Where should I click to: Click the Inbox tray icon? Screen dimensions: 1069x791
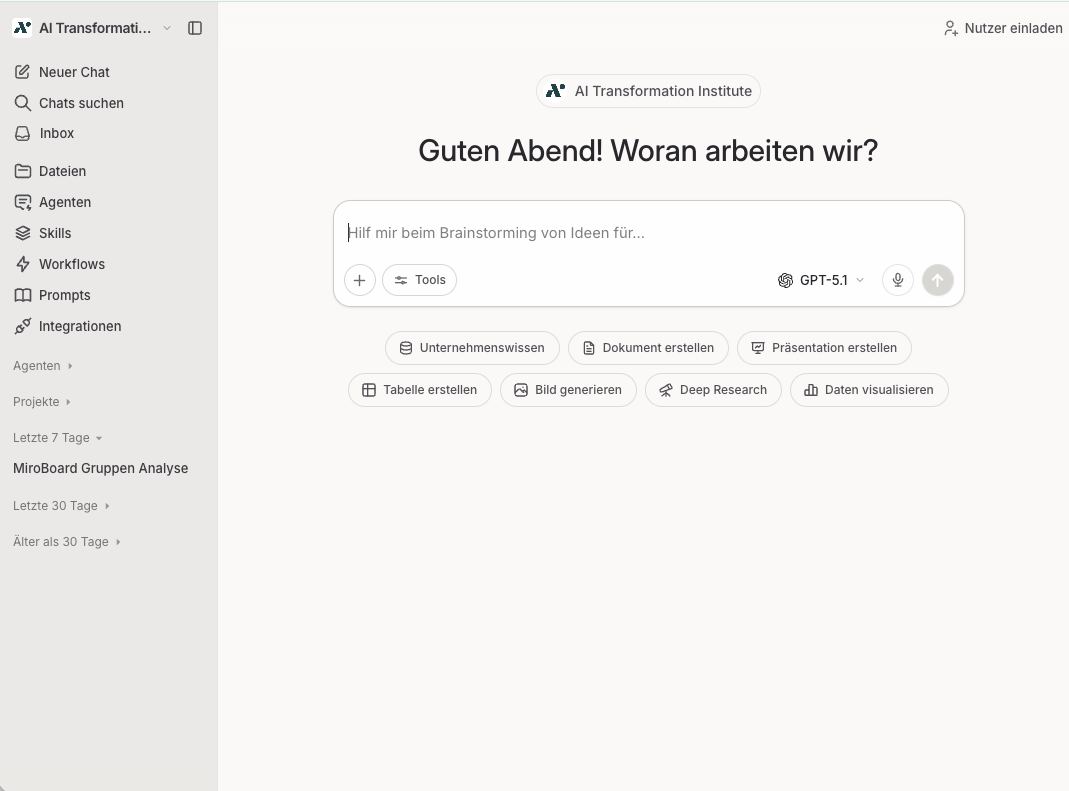(x=22, y=134)
